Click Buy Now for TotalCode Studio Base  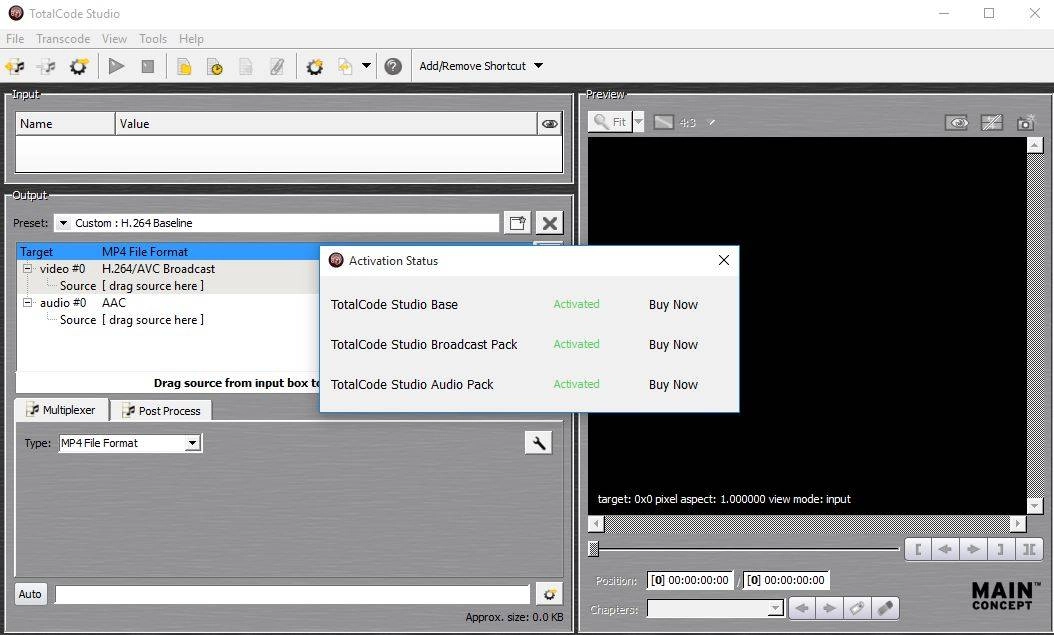[x=673, y=304]
